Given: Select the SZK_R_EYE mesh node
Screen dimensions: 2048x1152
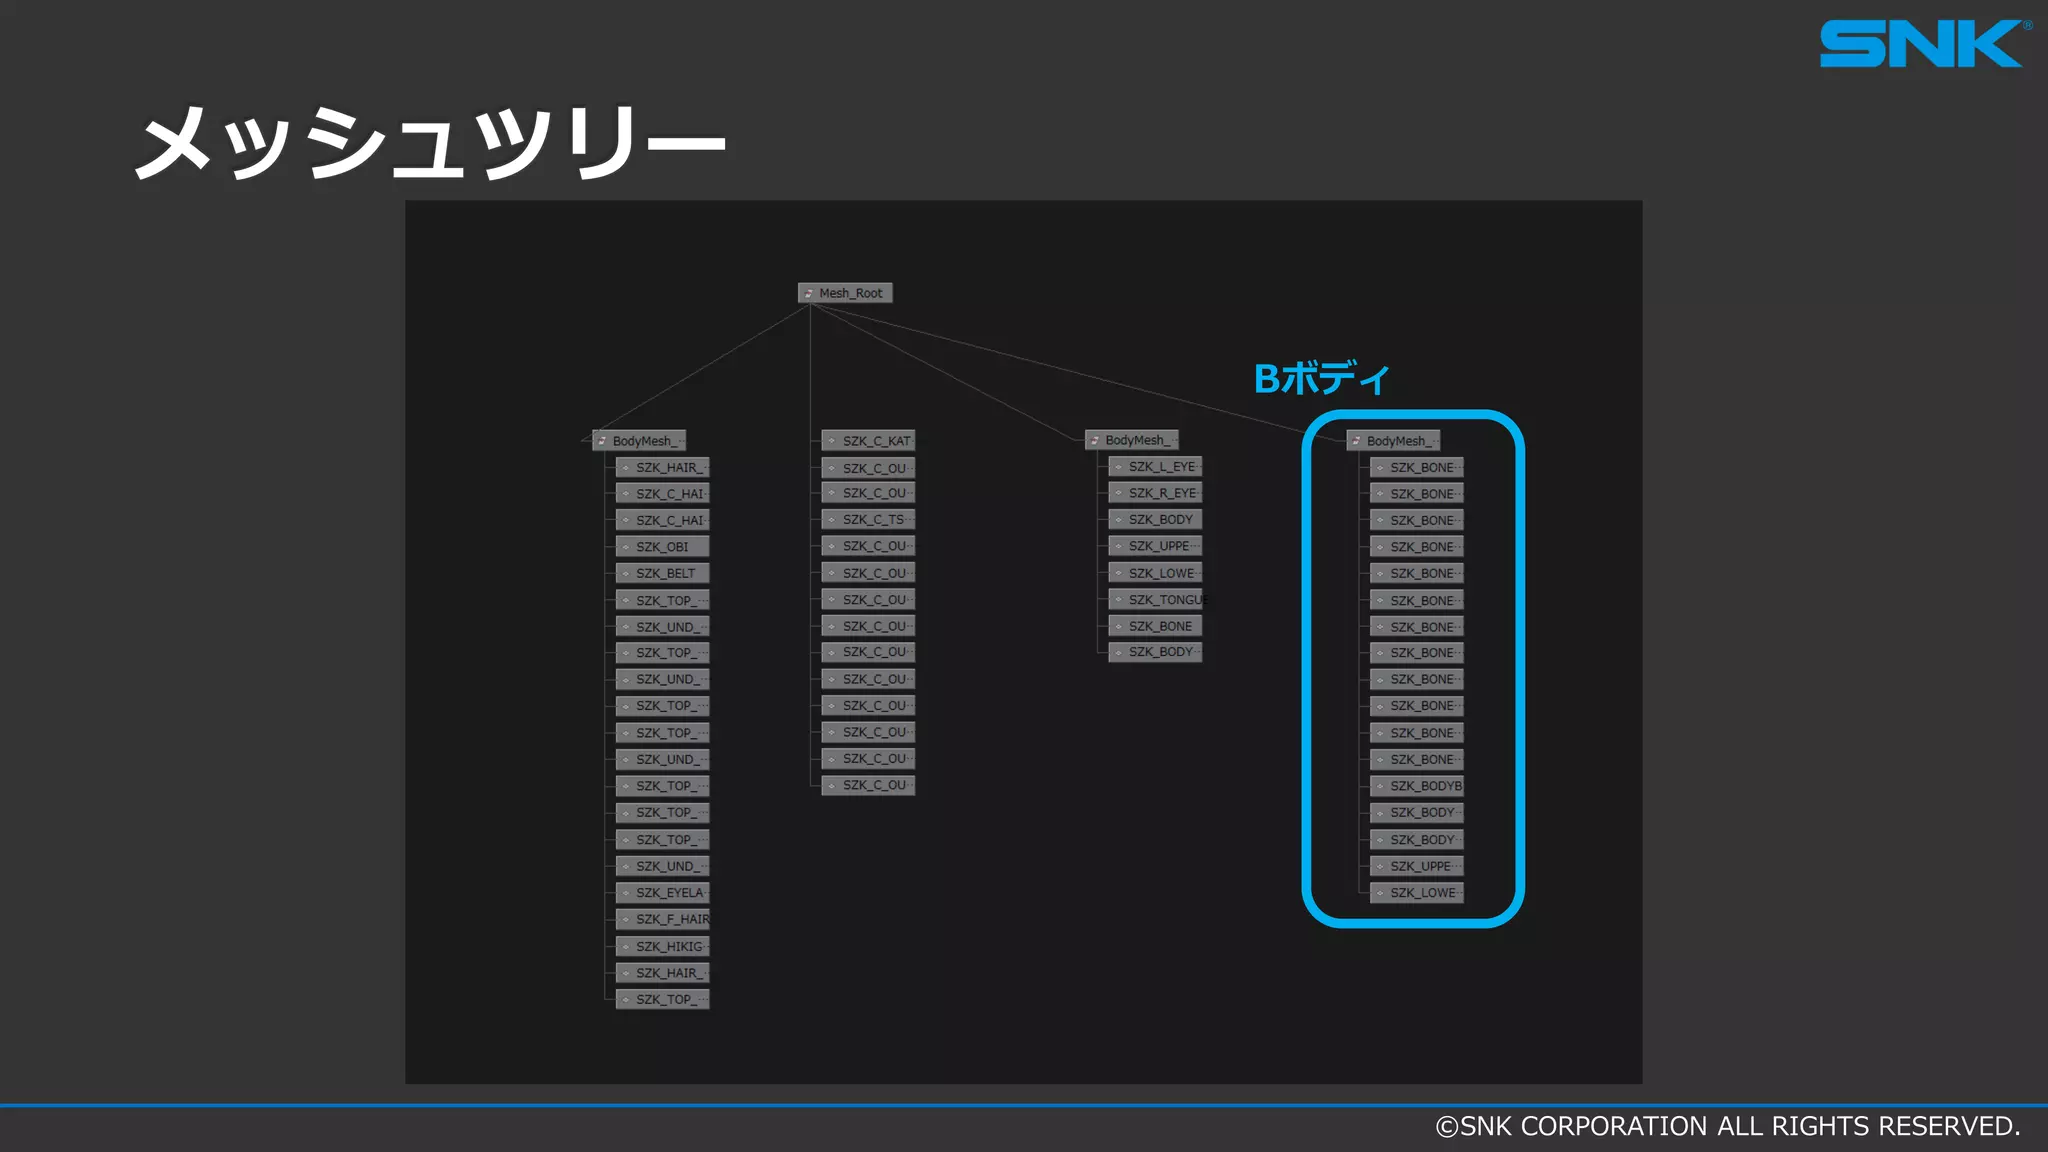Looking at the screenshot, I should (1161, 493).
